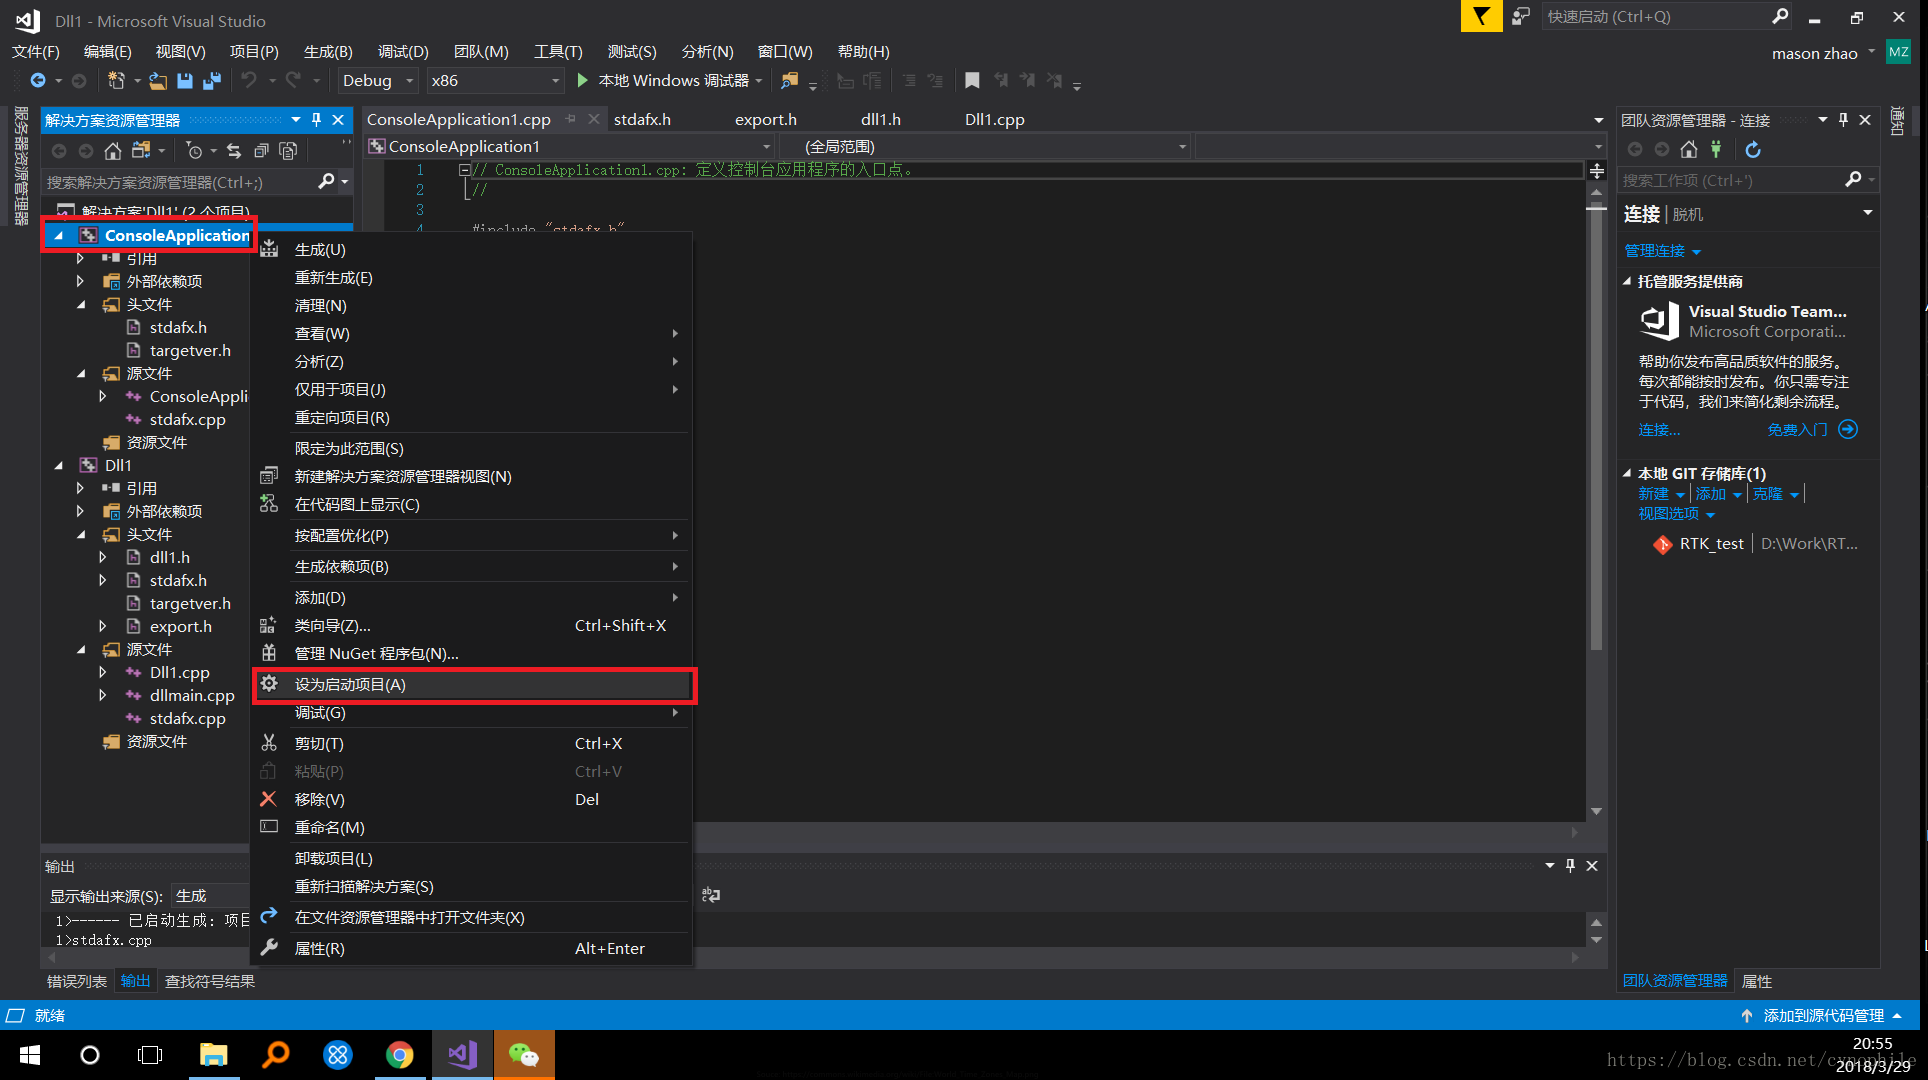Collapse the 托管服务提供商 section

(x=1627, y=282)
